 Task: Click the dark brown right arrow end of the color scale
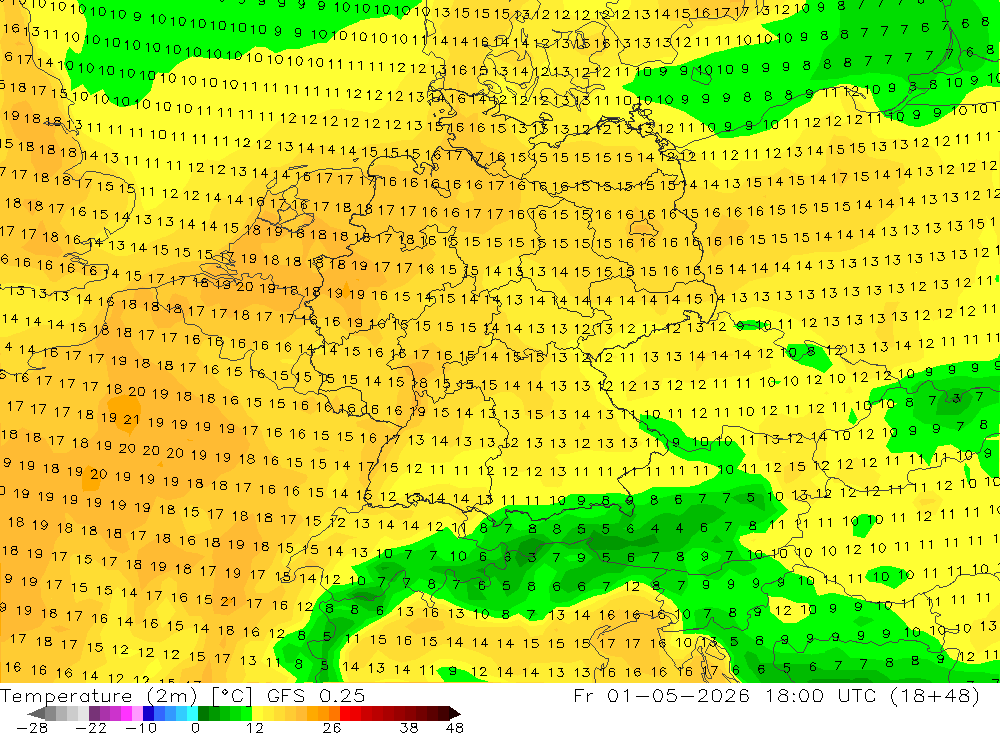[x=455, y=714]
